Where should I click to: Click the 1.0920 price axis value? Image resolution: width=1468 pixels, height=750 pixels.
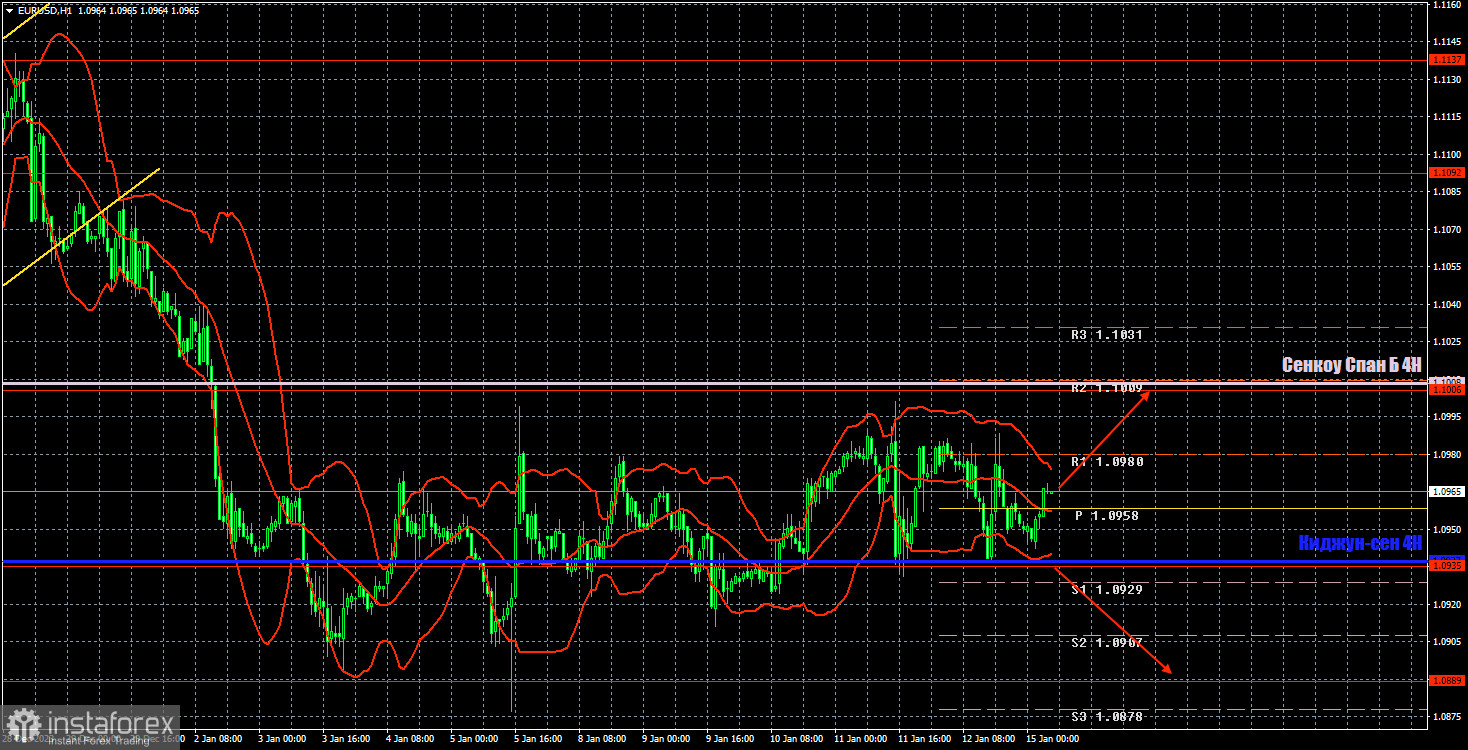(x=1447, y=605)
